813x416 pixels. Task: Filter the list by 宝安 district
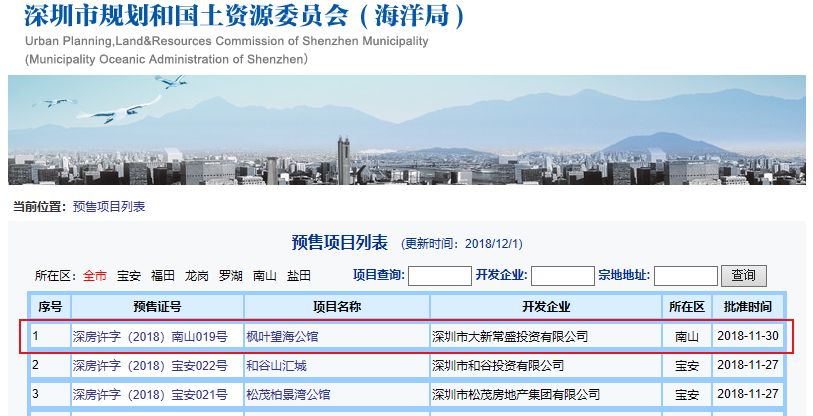[x=129, y=276]
